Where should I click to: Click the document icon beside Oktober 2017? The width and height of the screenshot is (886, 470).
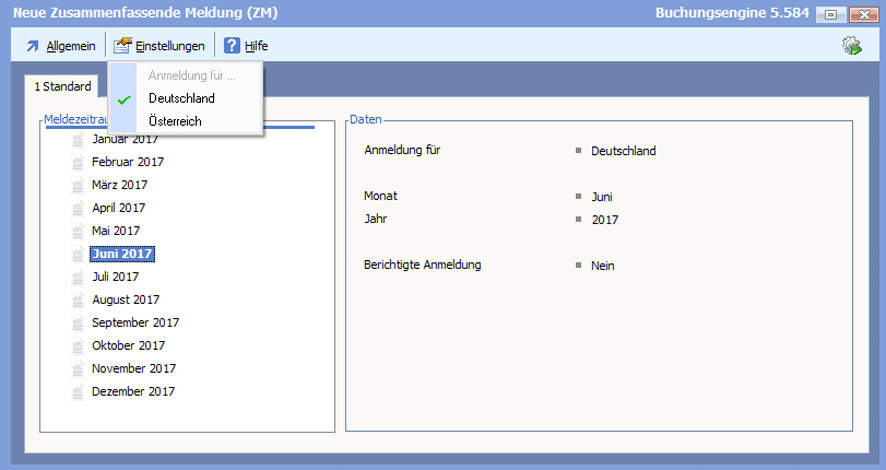79,346
